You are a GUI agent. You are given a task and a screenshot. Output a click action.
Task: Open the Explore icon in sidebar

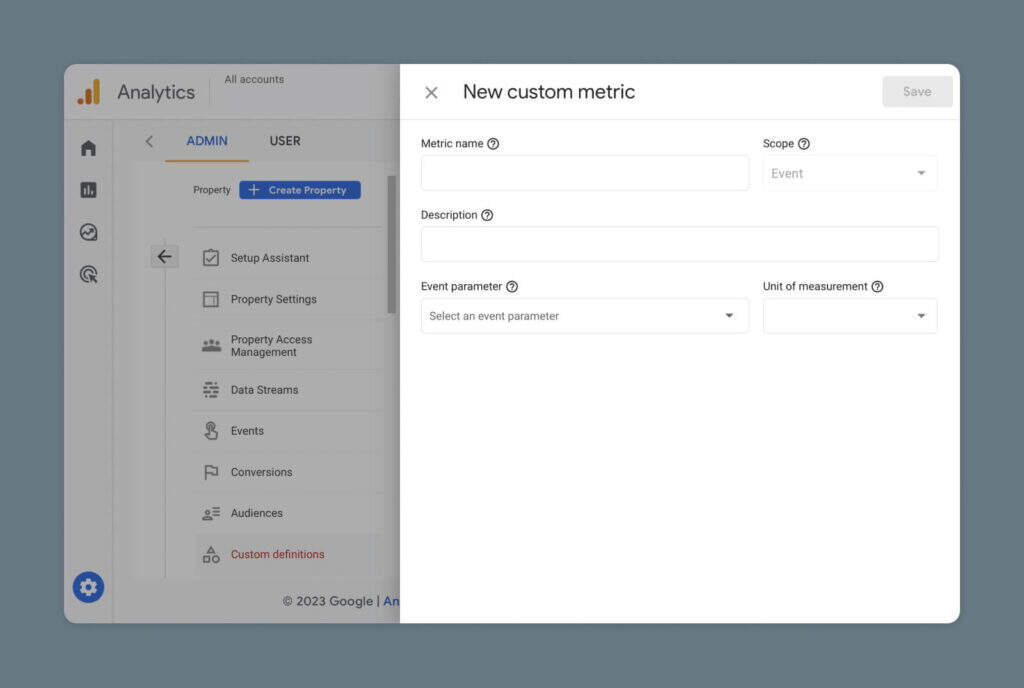pyautogui.click(x=88, y=232)
